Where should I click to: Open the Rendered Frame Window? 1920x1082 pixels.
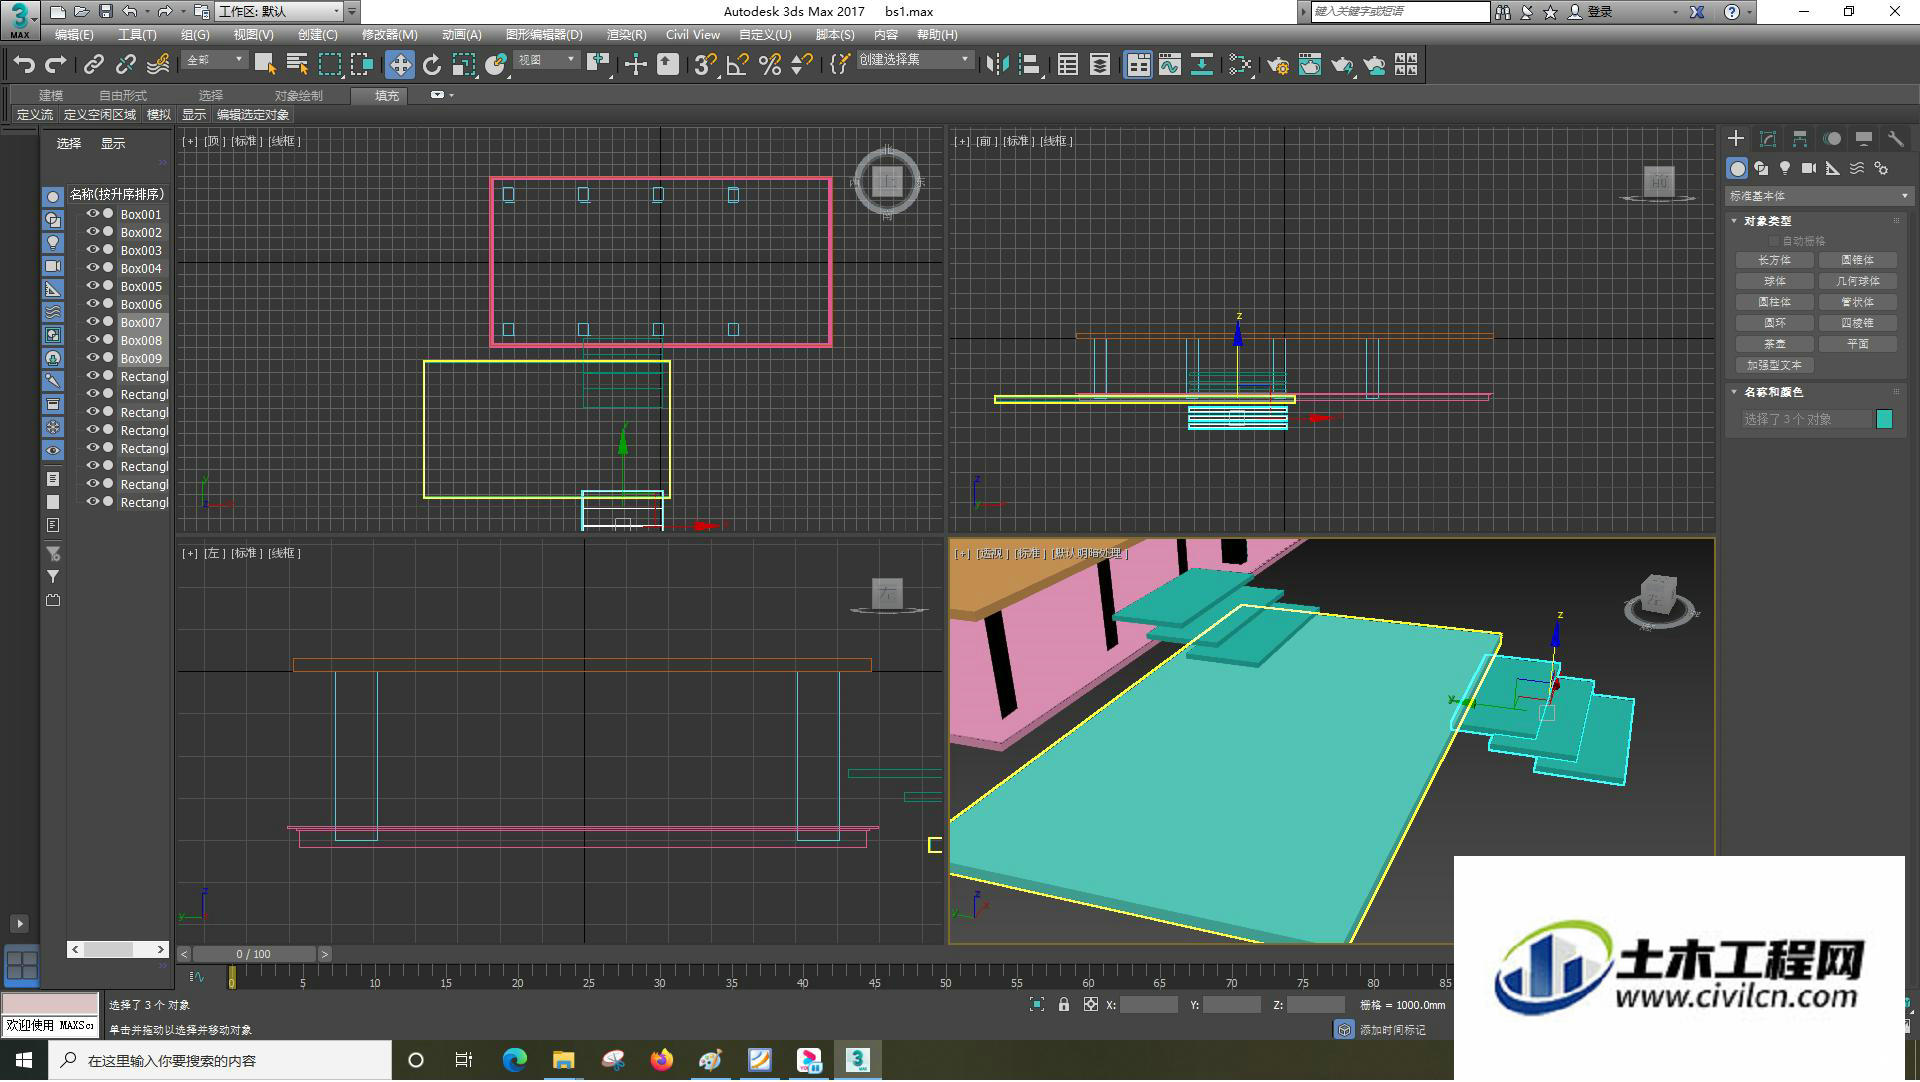click(1310, 65)
